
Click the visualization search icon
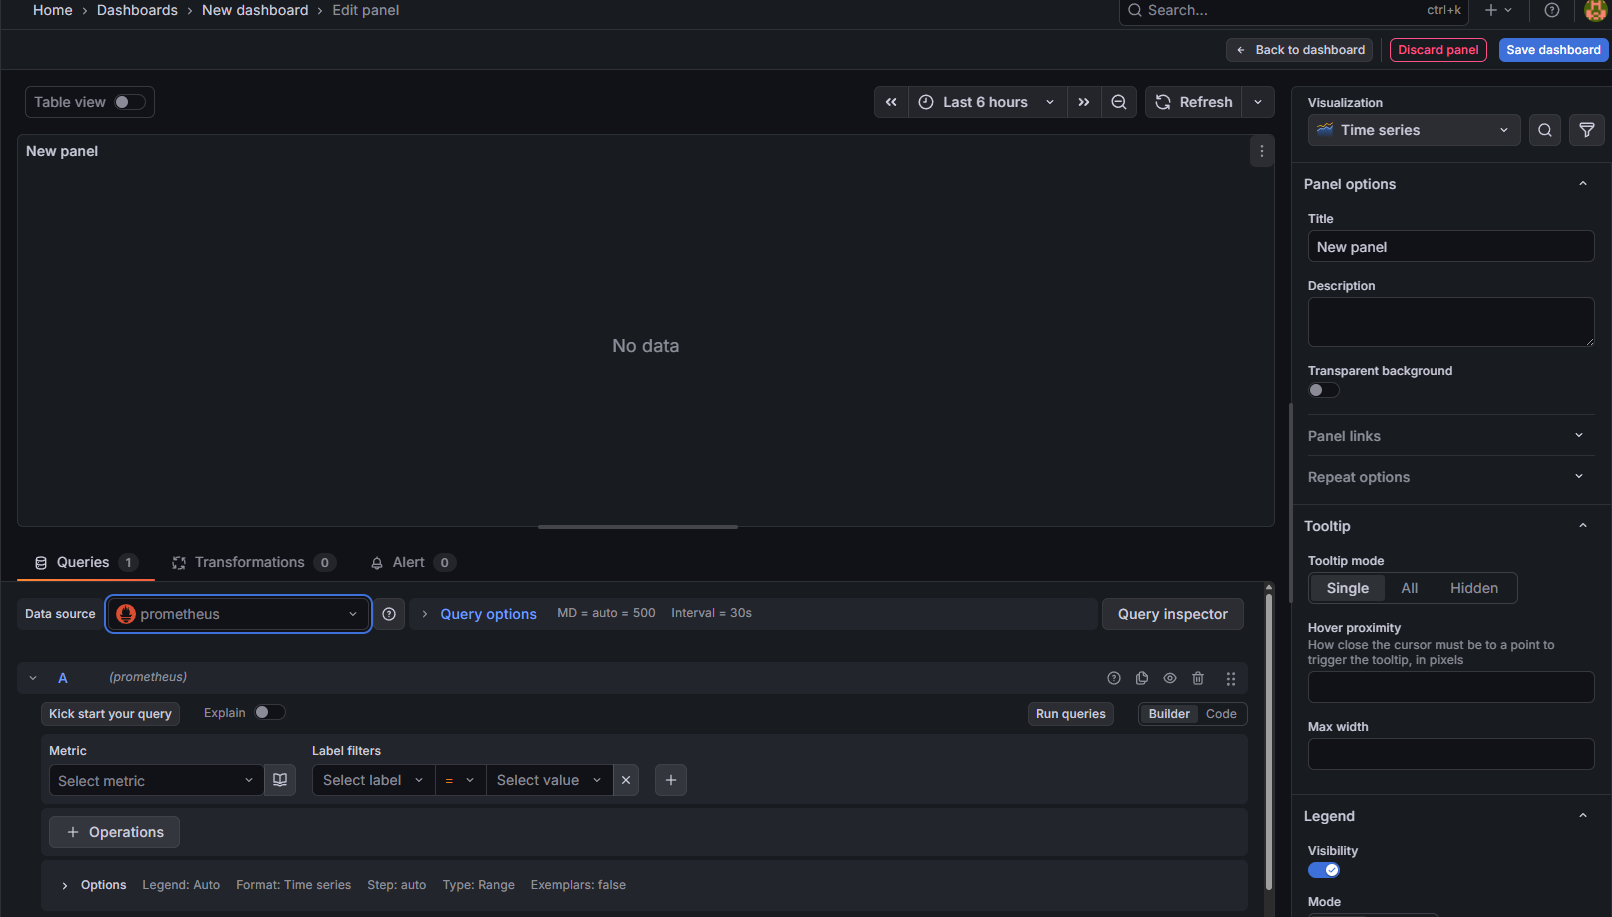point(1544,130)
